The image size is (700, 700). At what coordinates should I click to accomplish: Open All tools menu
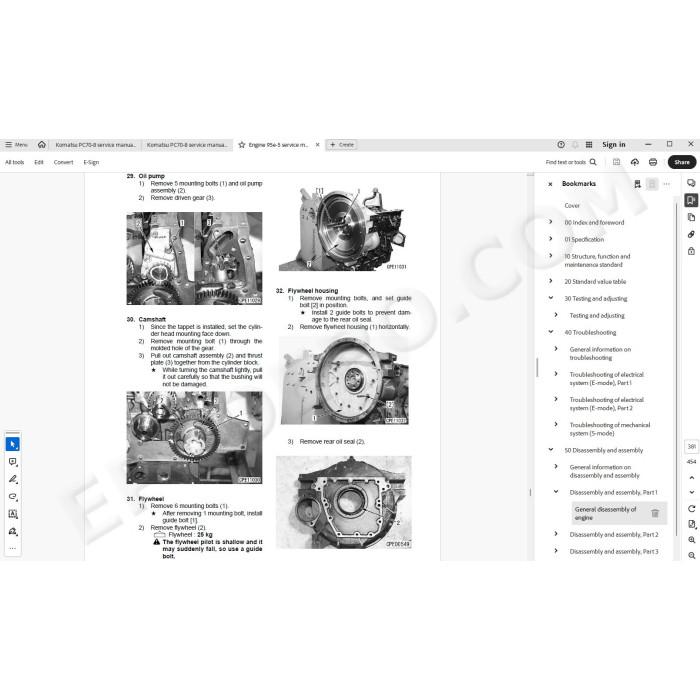[14, 162]
